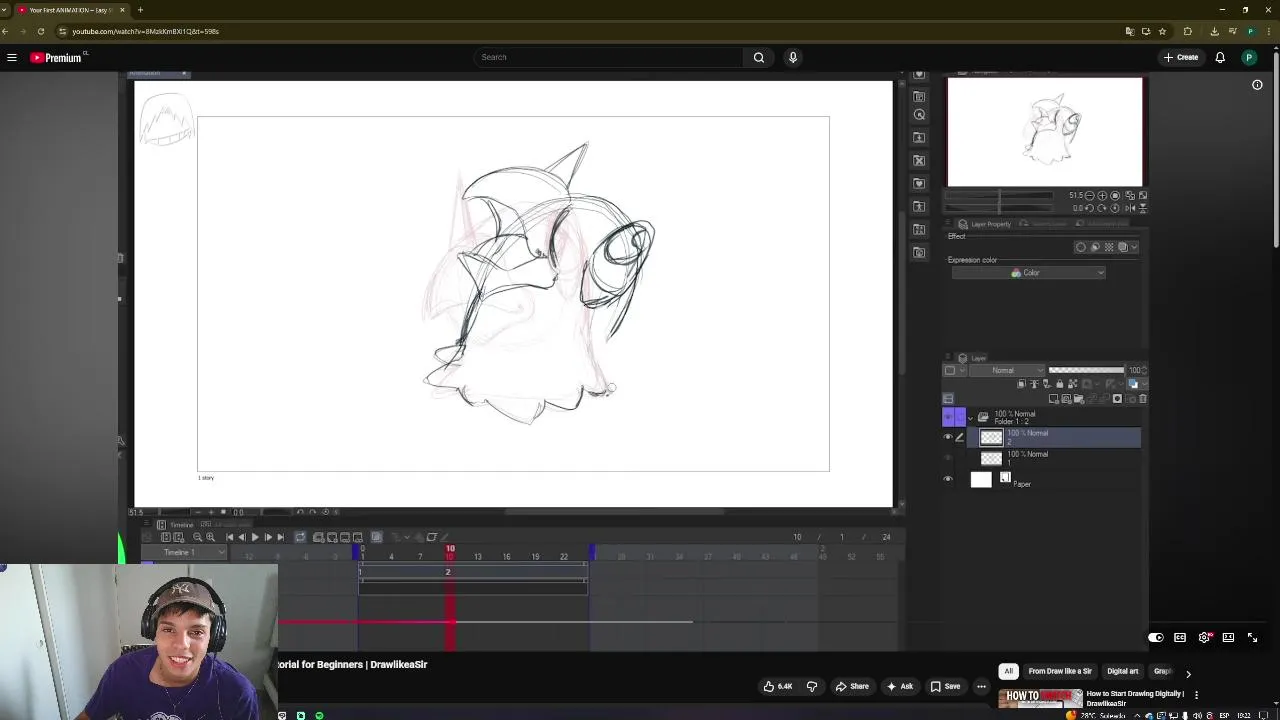Click navigator zoom out icon
This screenshot has width=1280, height=720.
coord(1090,196)
